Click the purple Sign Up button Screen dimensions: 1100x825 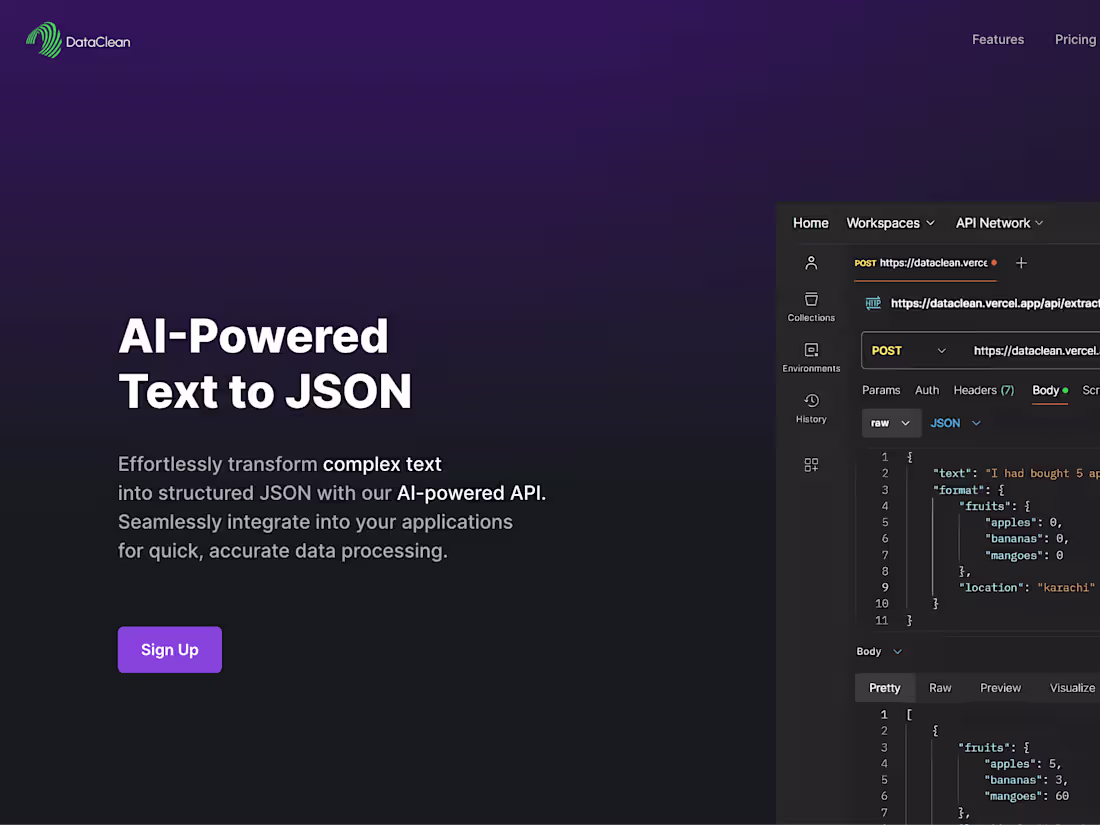[170, 650]
